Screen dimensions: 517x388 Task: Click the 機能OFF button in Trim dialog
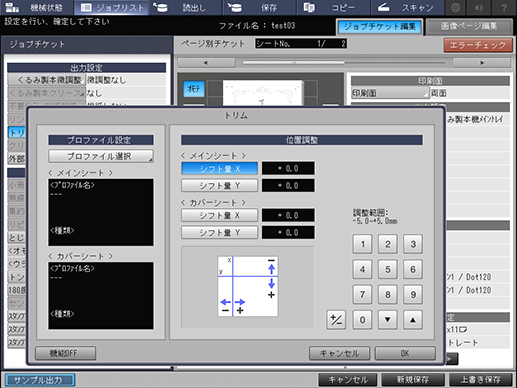(x=65, y=353)
